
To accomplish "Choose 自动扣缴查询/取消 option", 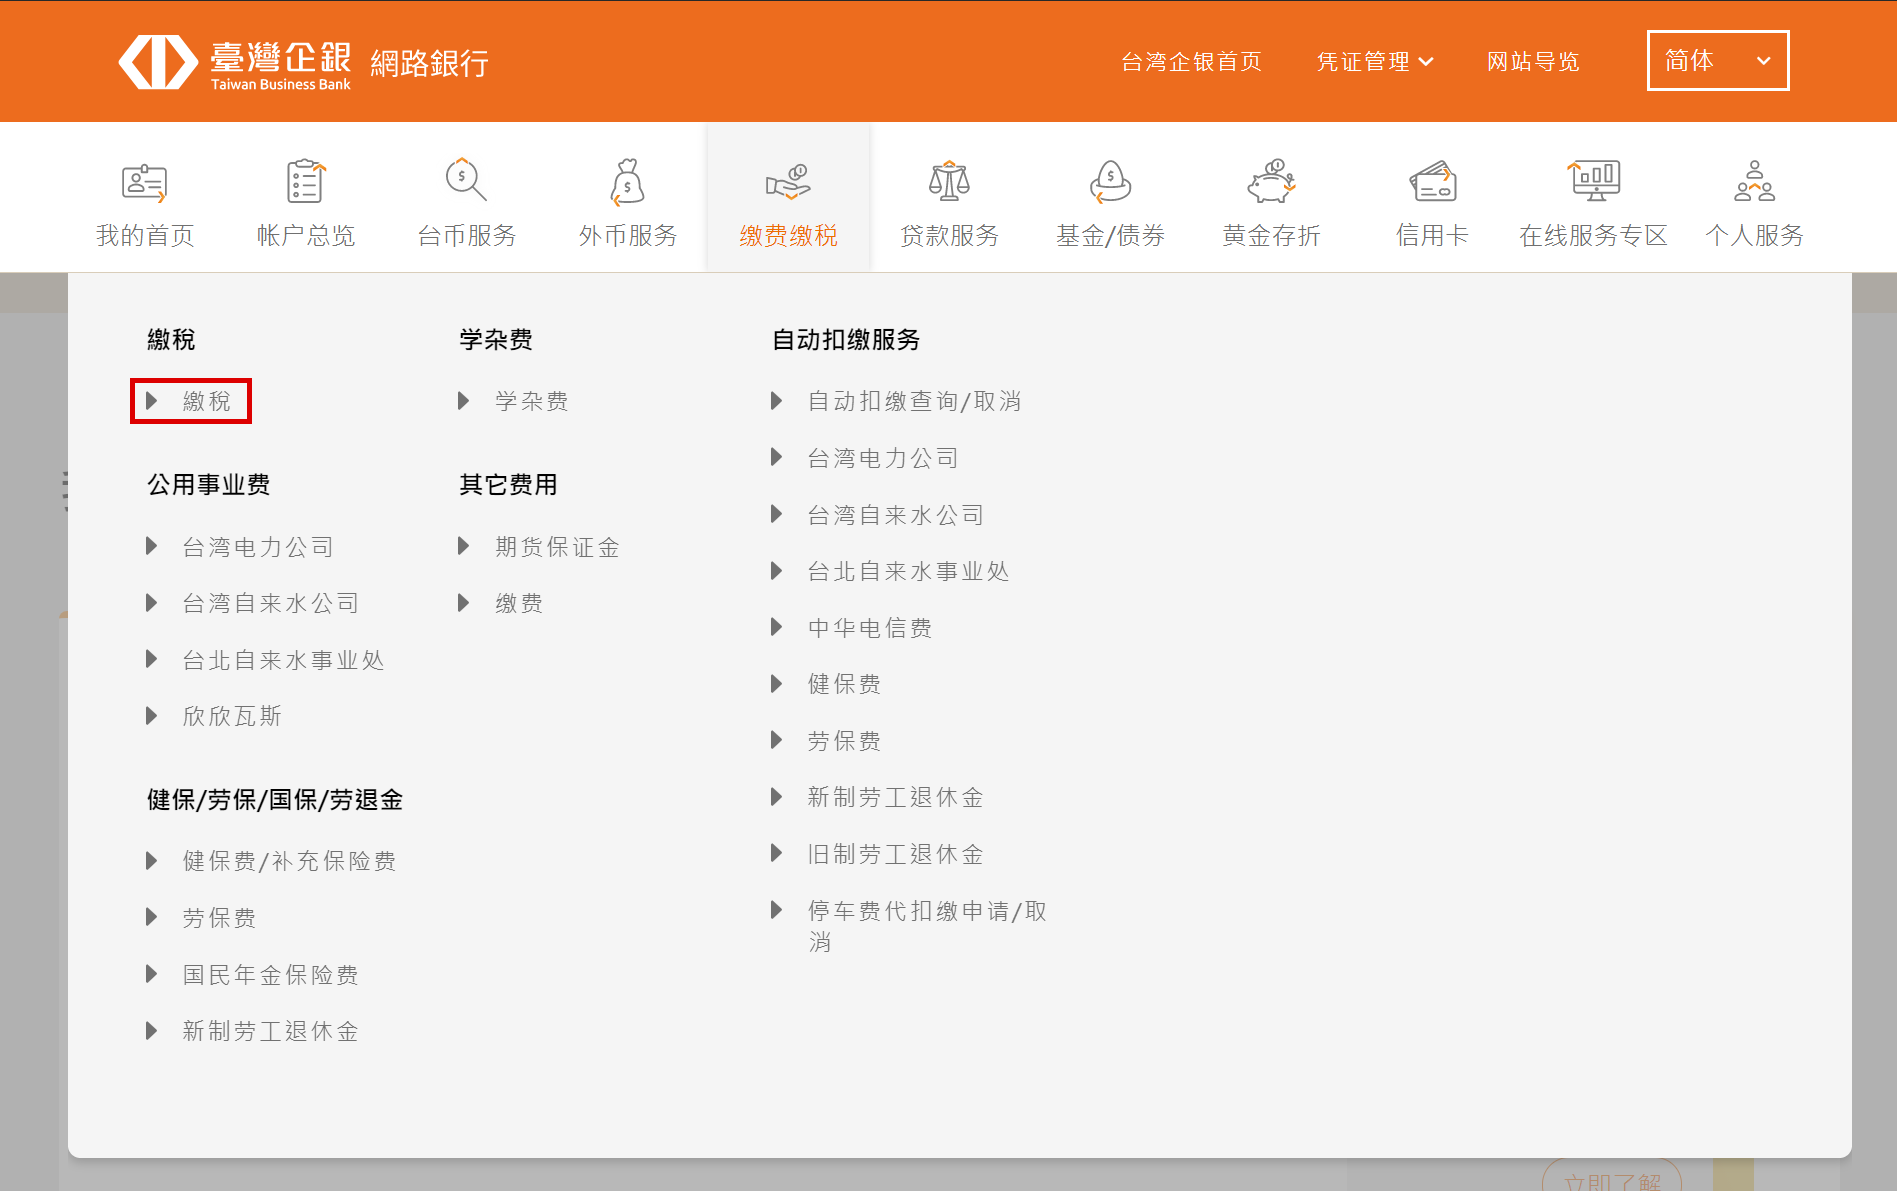I will pyautogui.click(x=914, y=401).
